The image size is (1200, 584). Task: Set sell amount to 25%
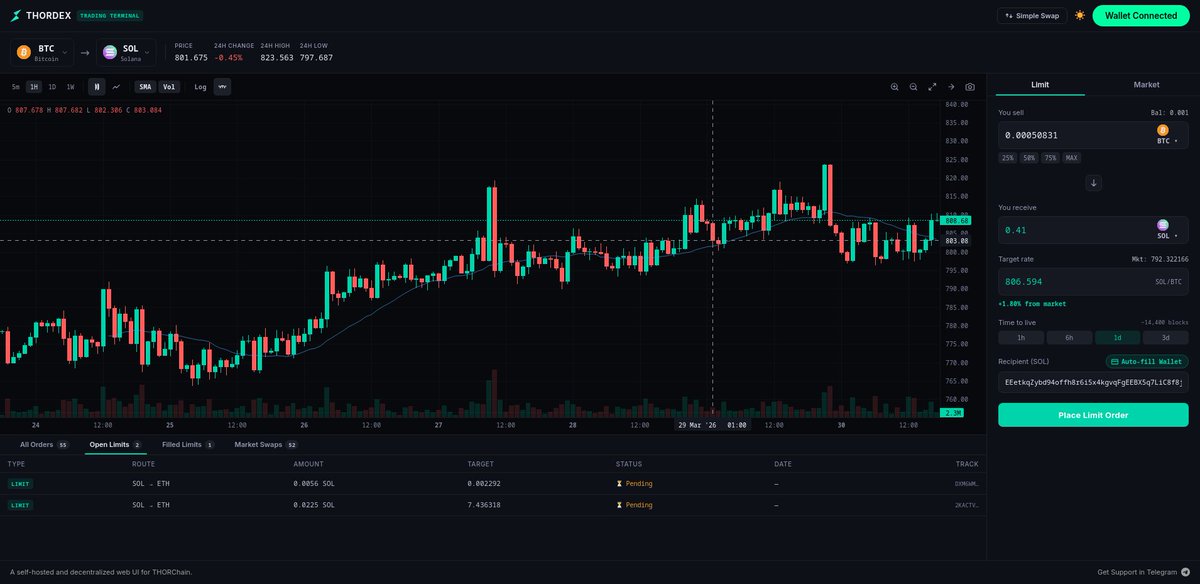click(x=1007, y=158)
